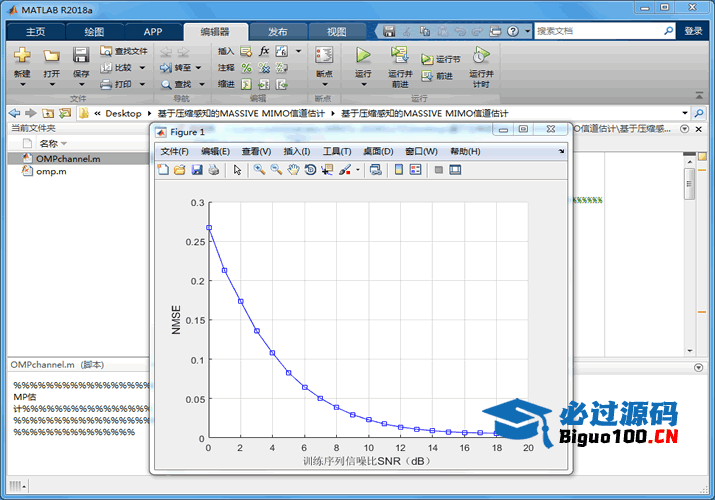The height and width of the screenshot is (500, 715).
Task: Open the 工具(T) menu in Figure window
Action: (336, 152)
